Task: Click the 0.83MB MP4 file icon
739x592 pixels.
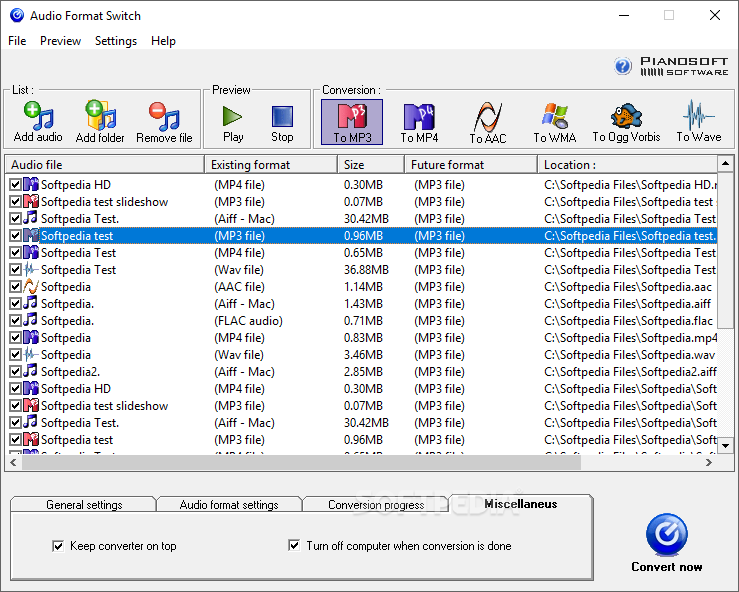Action: point(31,337)
